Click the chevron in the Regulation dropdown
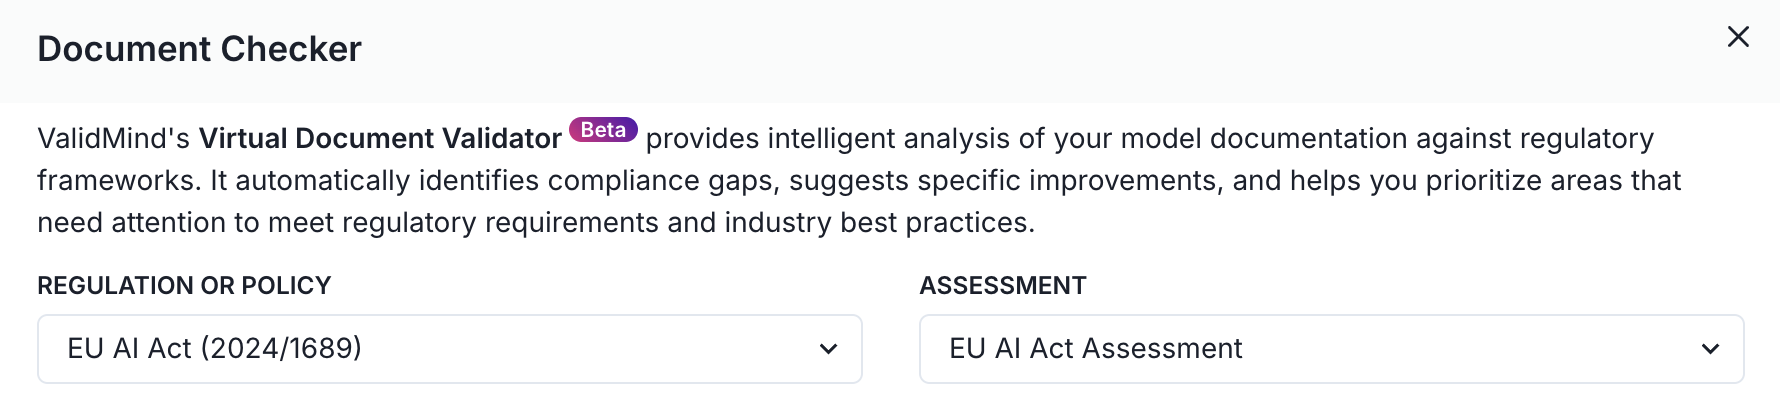This screenshot has height=416, width=1780. (828, 349)
